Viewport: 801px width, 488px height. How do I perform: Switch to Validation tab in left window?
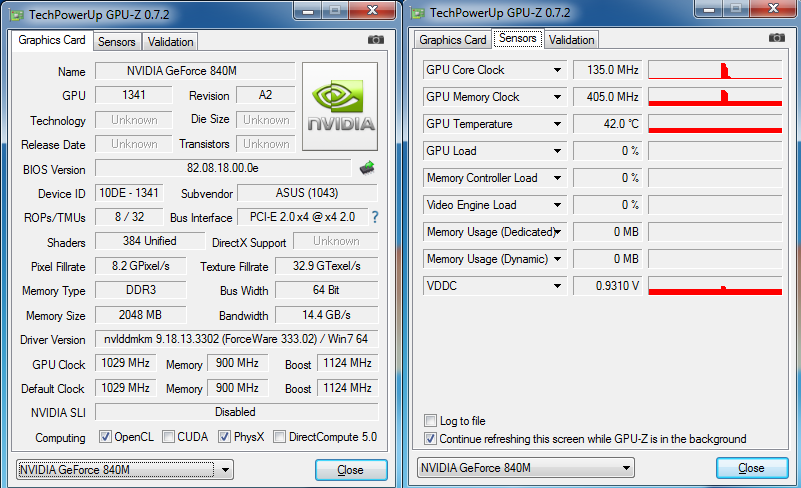pyautogui.click(x=170, y=42)
